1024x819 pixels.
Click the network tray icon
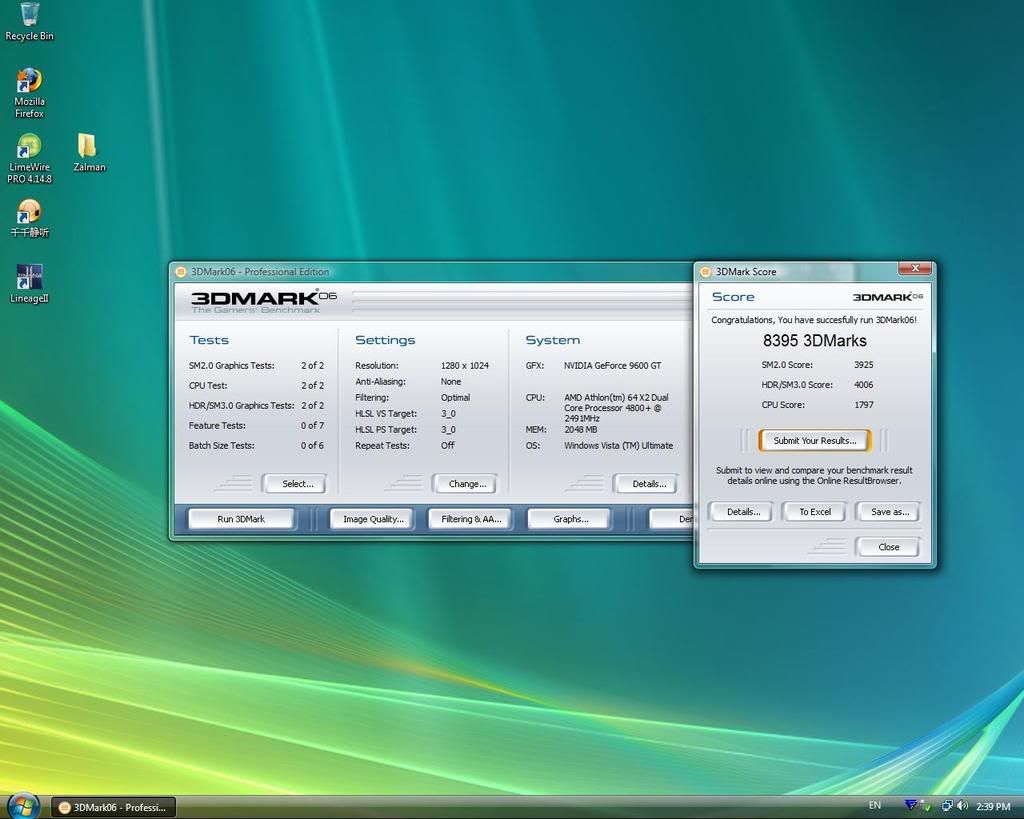click(946, 806)
